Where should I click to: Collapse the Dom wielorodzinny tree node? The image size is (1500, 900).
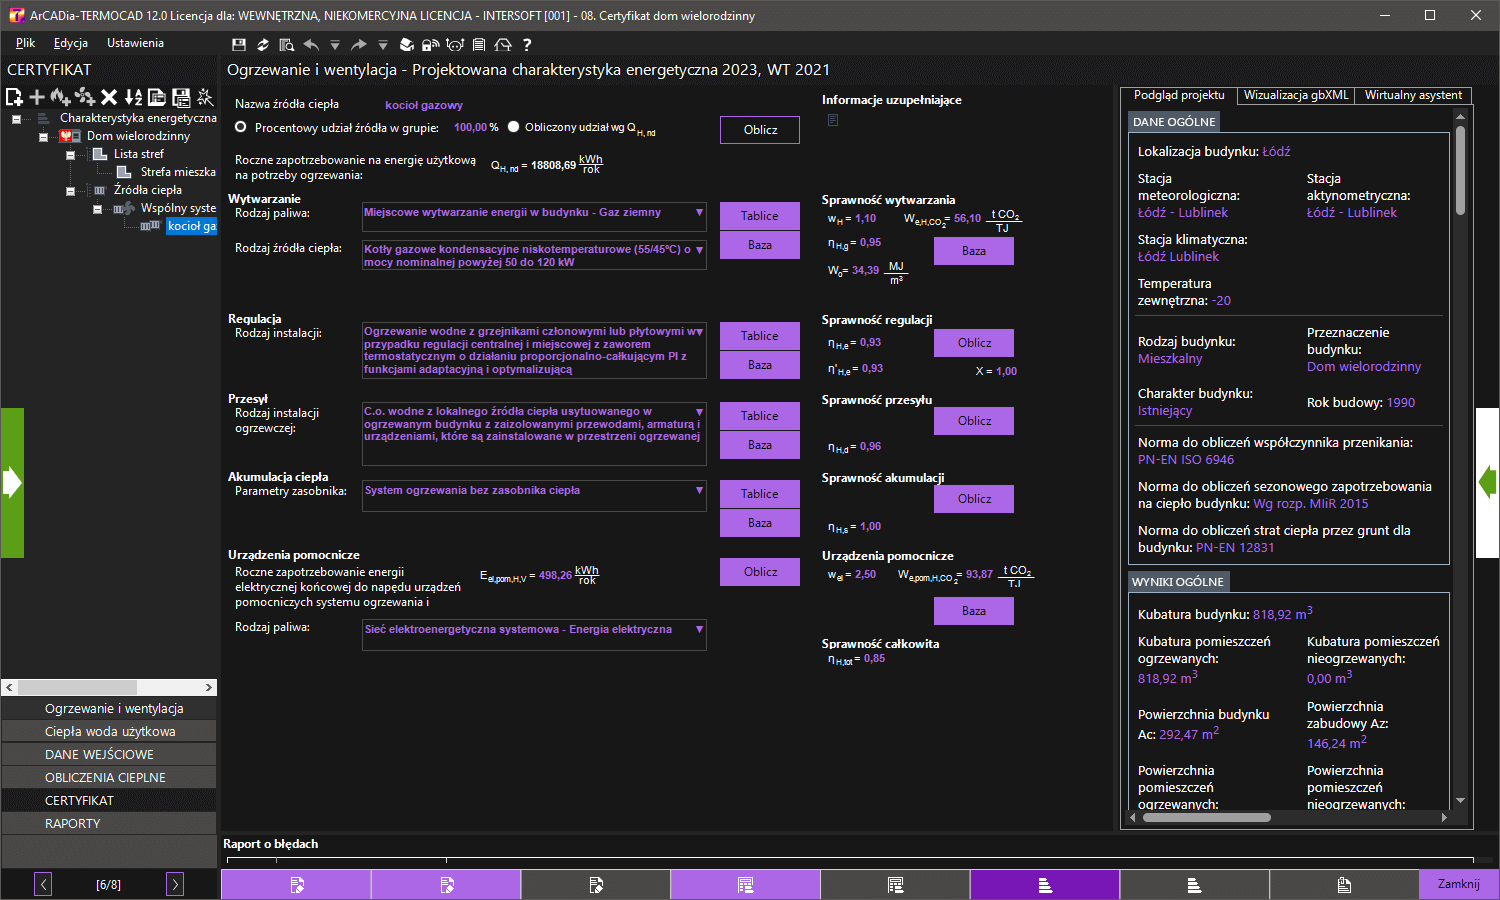click(x=43, y=137)
